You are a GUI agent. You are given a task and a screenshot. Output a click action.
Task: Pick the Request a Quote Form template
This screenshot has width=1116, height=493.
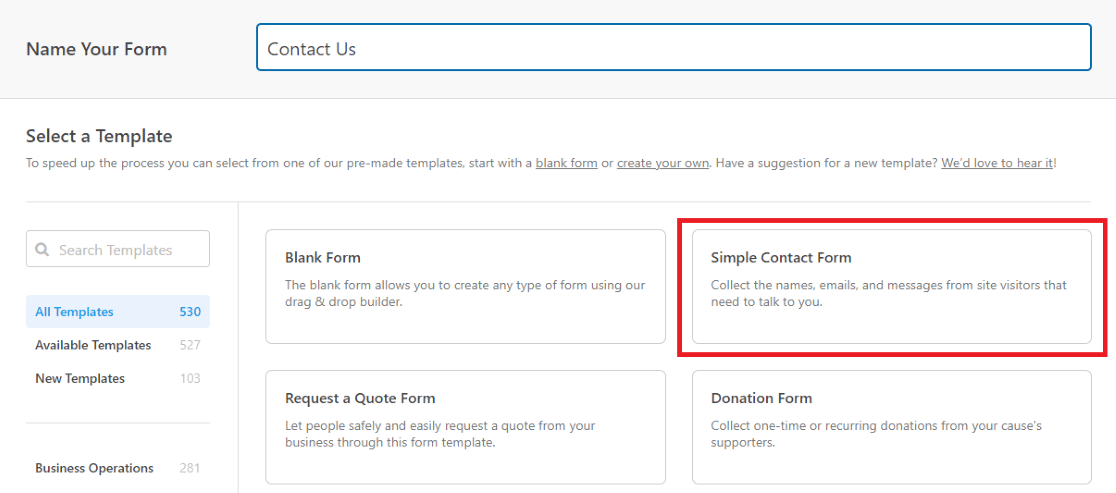[x=465, y=427]
